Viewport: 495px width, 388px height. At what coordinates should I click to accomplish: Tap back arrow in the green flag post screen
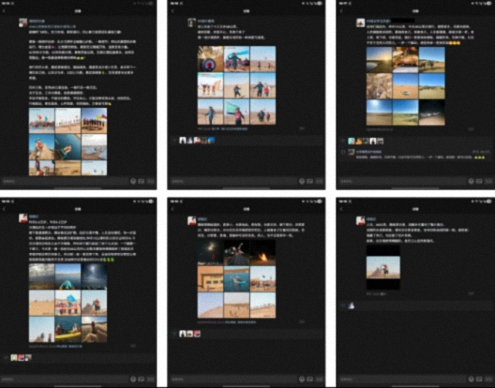(172, 11)
